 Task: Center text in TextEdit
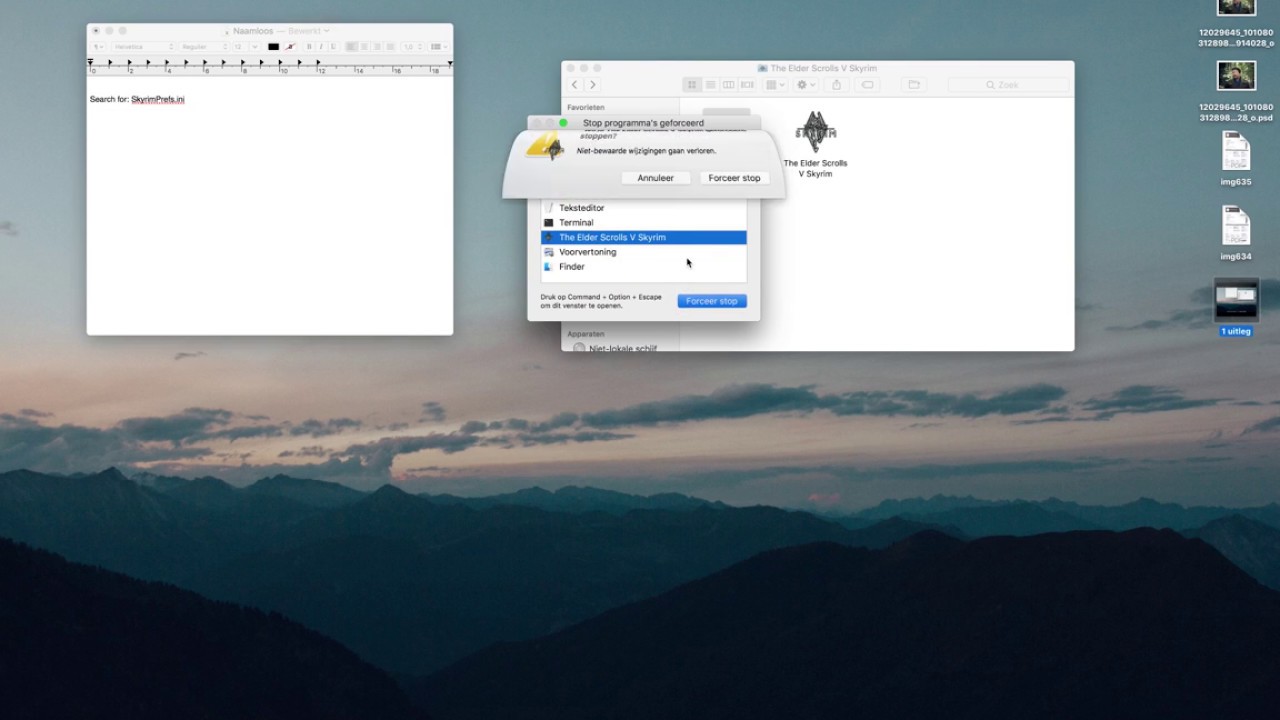(x=364, y=47)
